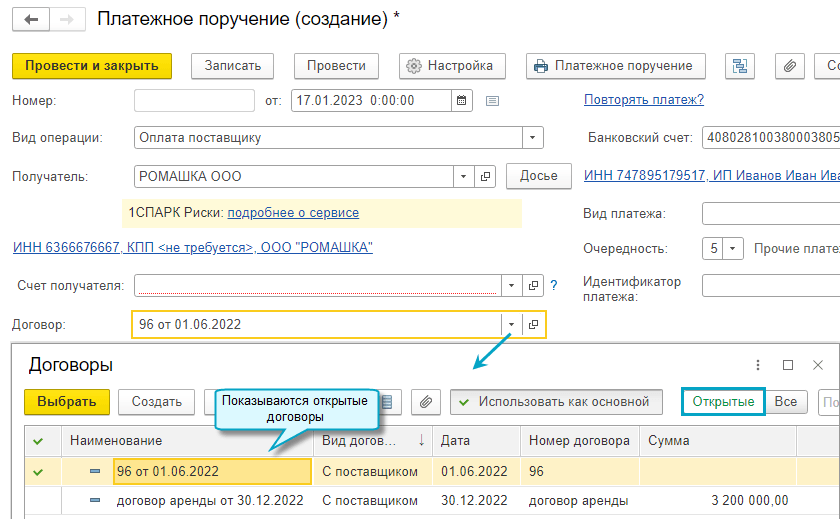This screenshot has width=840, height=519.
Task: Click the document structure icon in toolbar
Action: coord(741,66)
